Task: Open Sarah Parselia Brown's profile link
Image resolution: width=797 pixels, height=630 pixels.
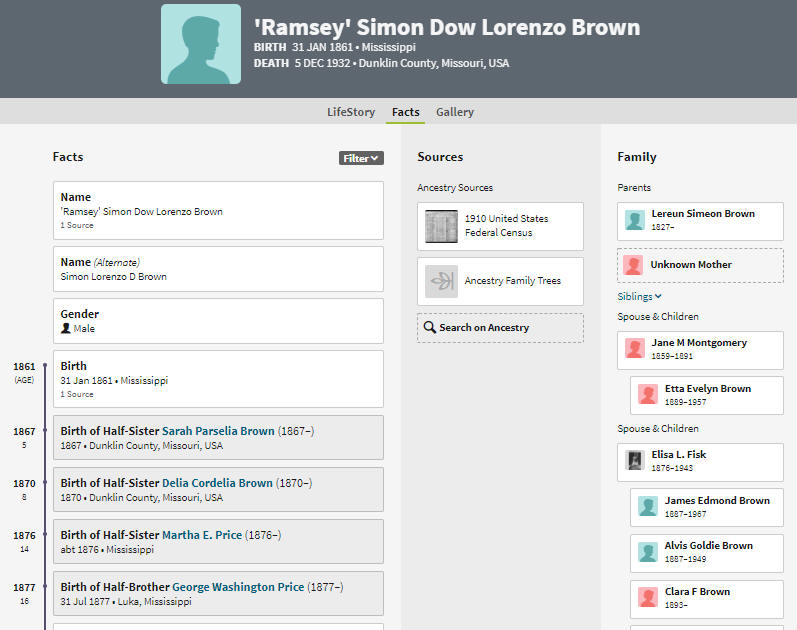Action: point(218,431)
